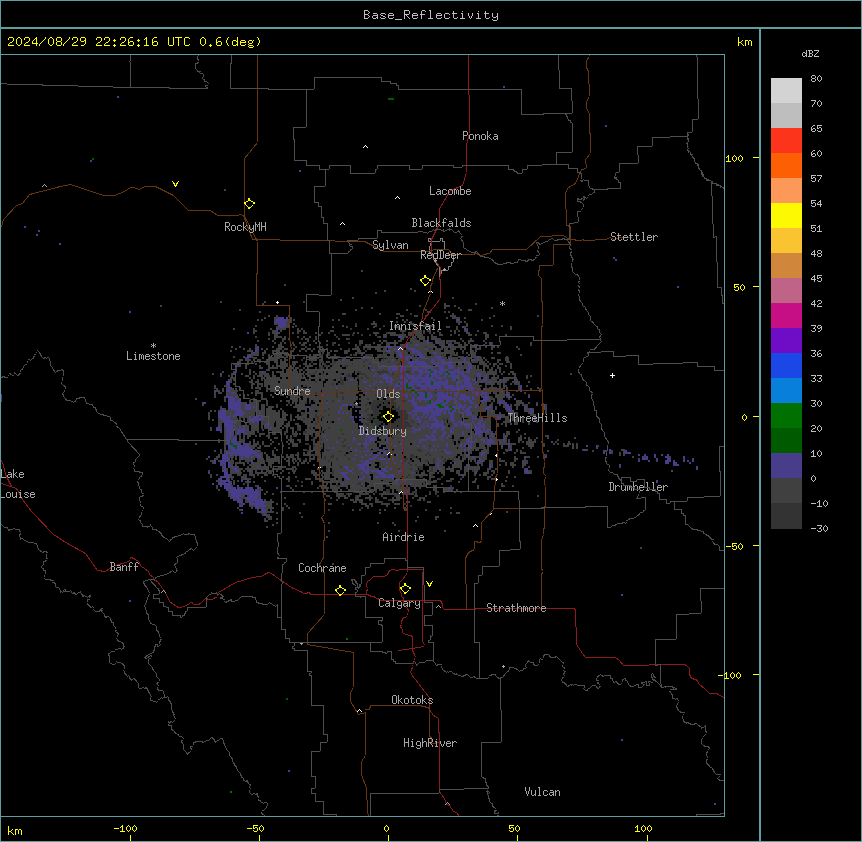
Task: Select the orange 57-60 dBZ legend swatch
Action: pyautogui.click(x=786, y=165)
